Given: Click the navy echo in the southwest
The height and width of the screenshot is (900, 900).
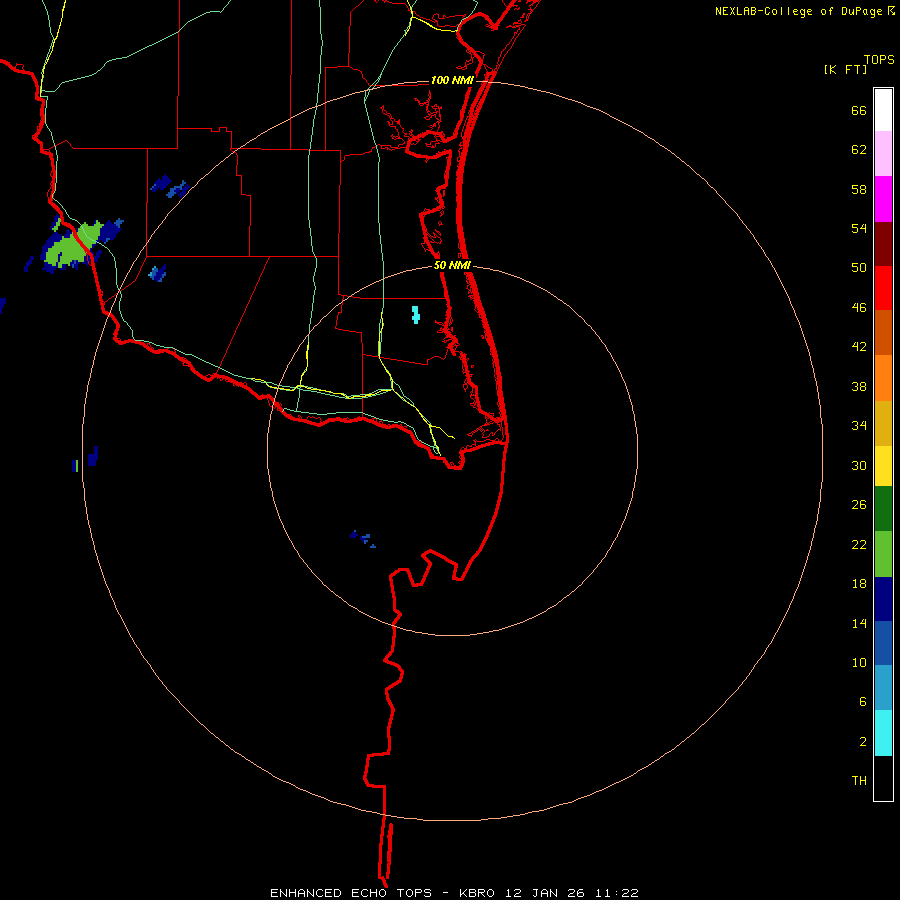Looking at the screenshot, I should click(92, 457).
